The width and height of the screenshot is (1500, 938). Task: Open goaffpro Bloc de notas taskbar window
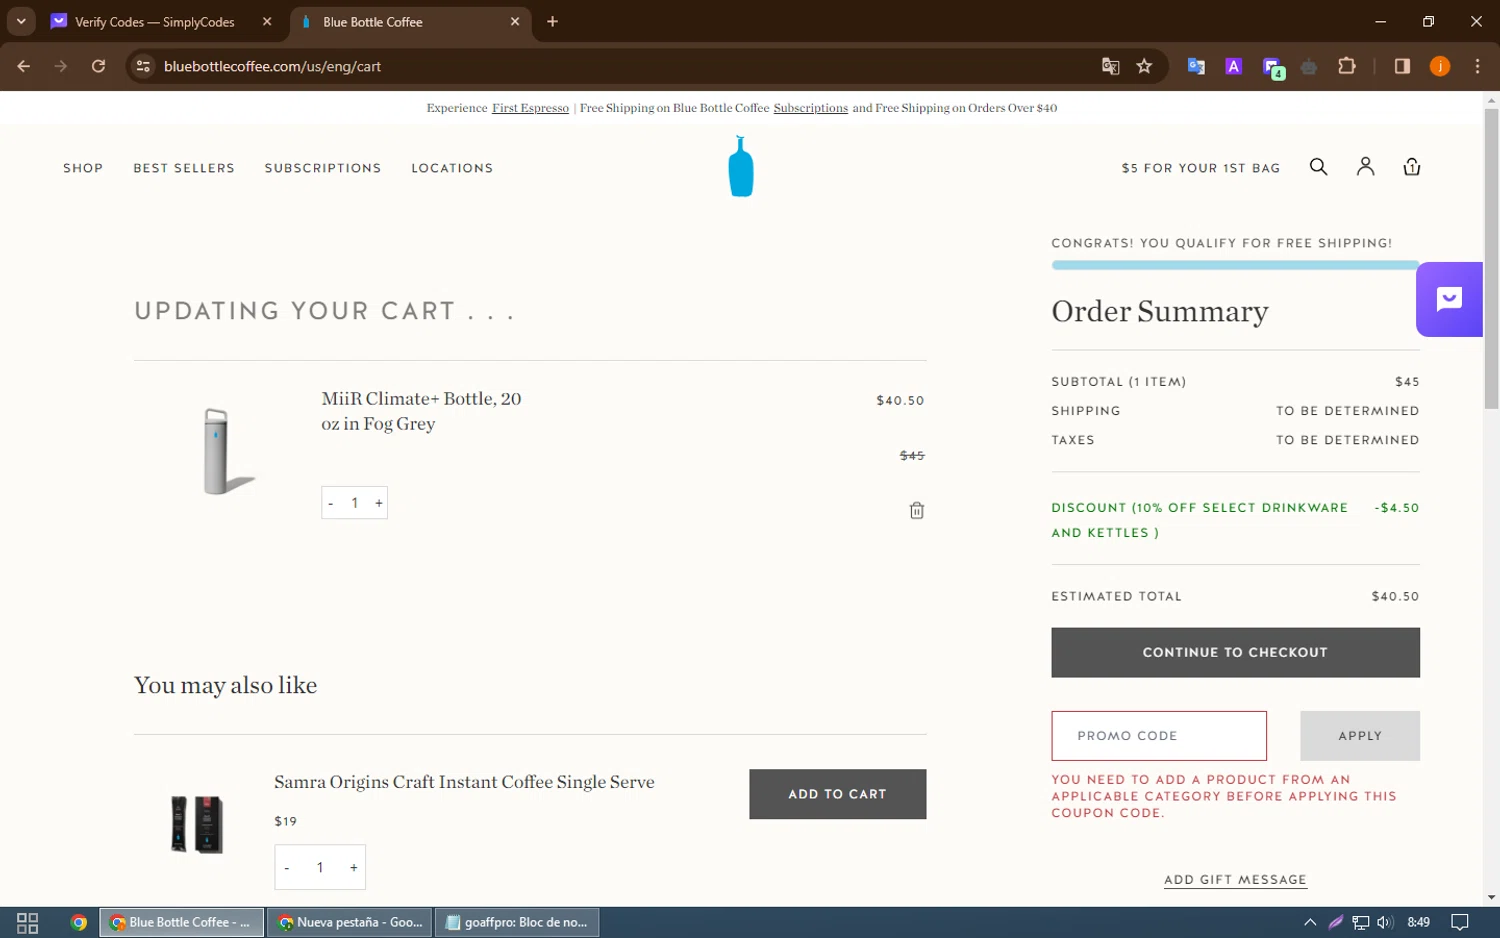click(517, 922)
